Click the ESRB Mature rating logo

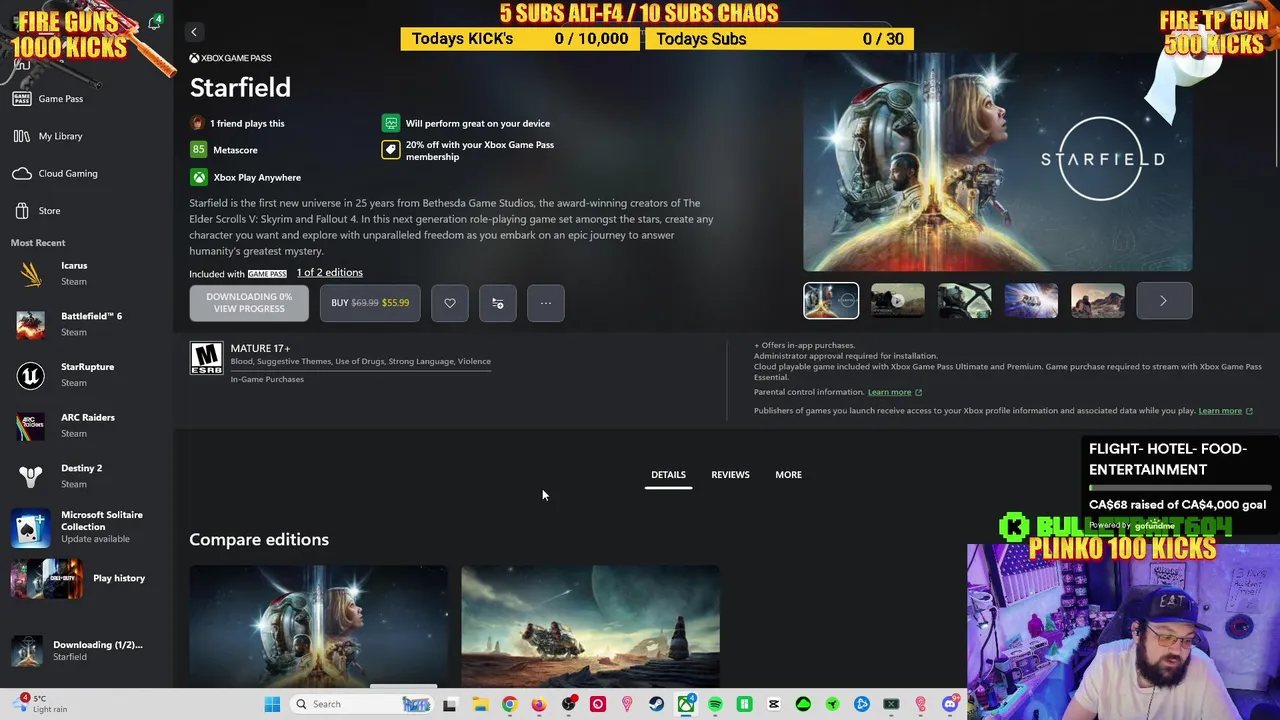[x=206, y=358]
